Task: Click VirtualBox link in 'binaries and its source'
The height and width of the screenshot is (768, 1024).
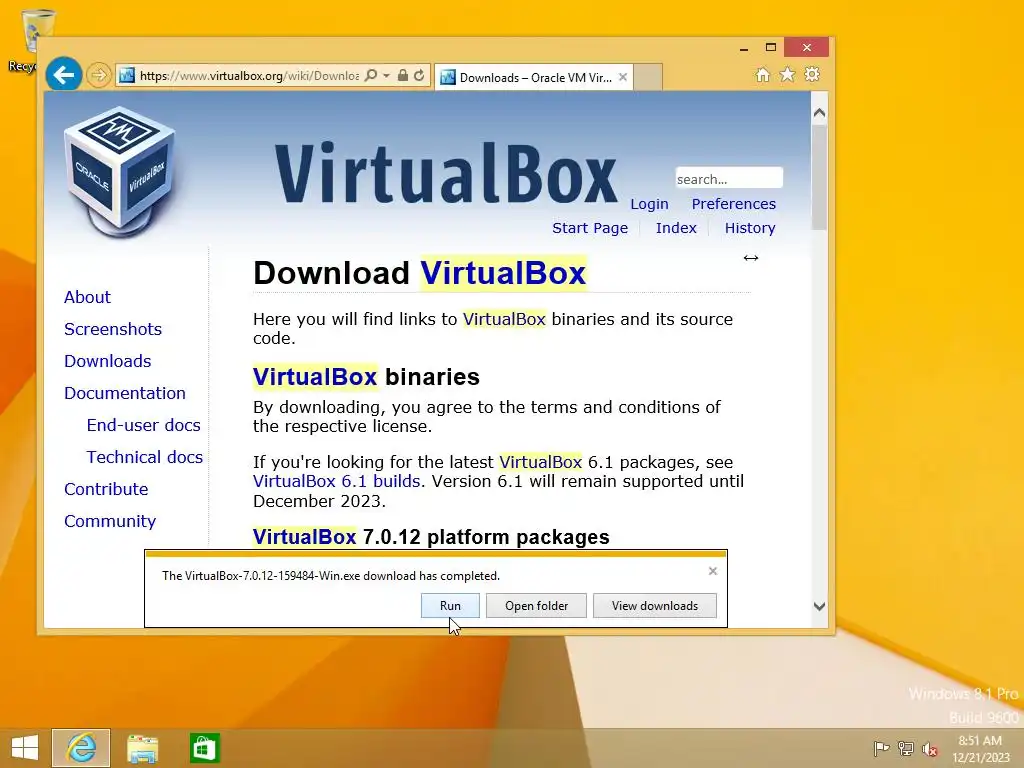Action: tap(504, 319)
